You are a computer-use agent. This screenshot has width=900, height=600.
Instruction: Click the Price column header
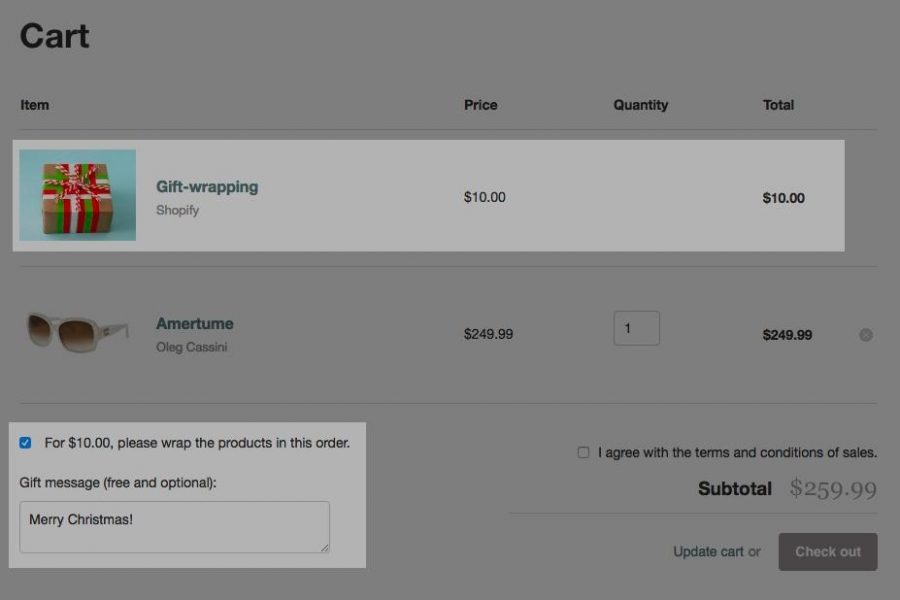pos(481,105)
